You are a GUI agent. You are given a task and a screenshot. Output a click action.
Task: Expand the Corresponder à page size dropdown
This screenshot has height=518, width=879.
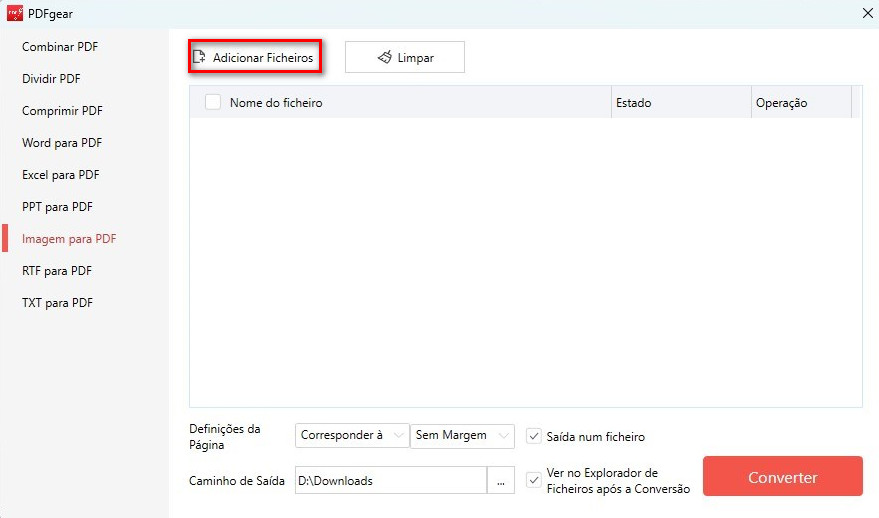tap(352, 436)
